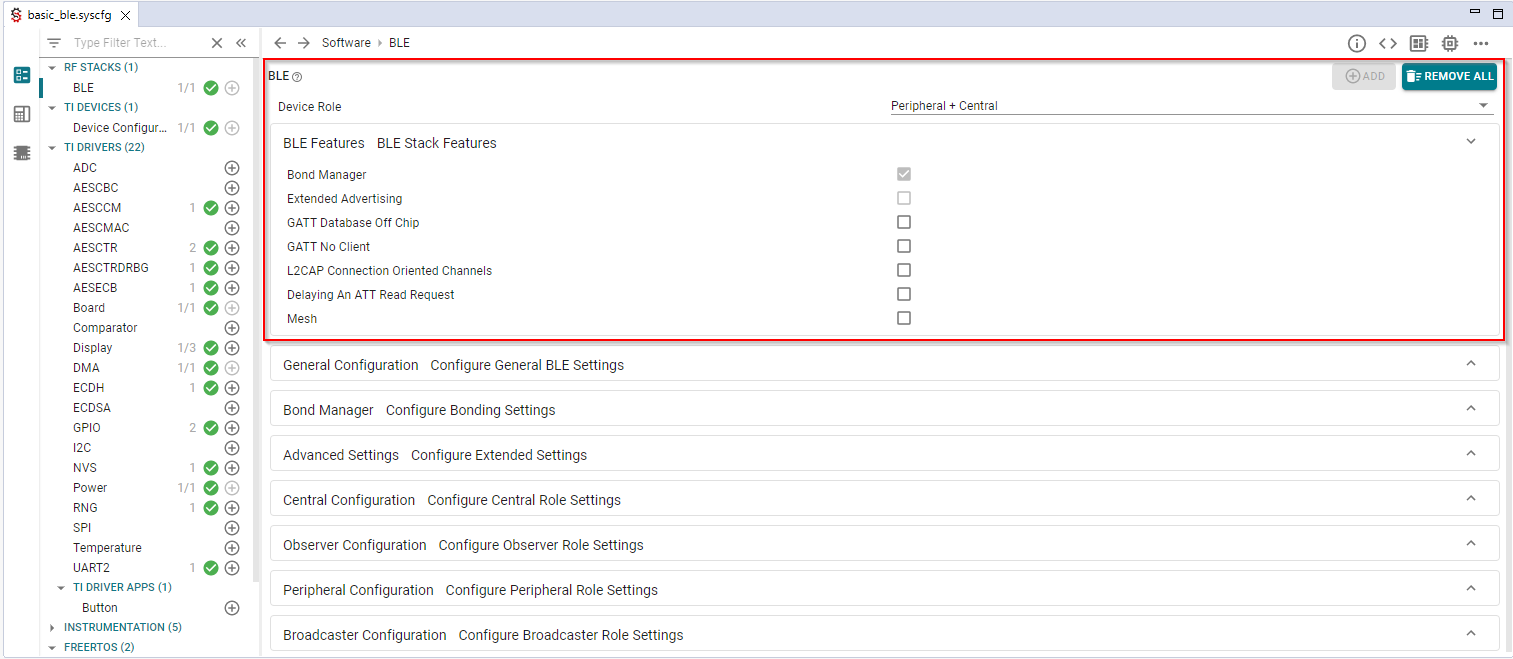Screen dimensions: 1513x659
Task: Click the green status check beside Display
Action: coord(210,347)
